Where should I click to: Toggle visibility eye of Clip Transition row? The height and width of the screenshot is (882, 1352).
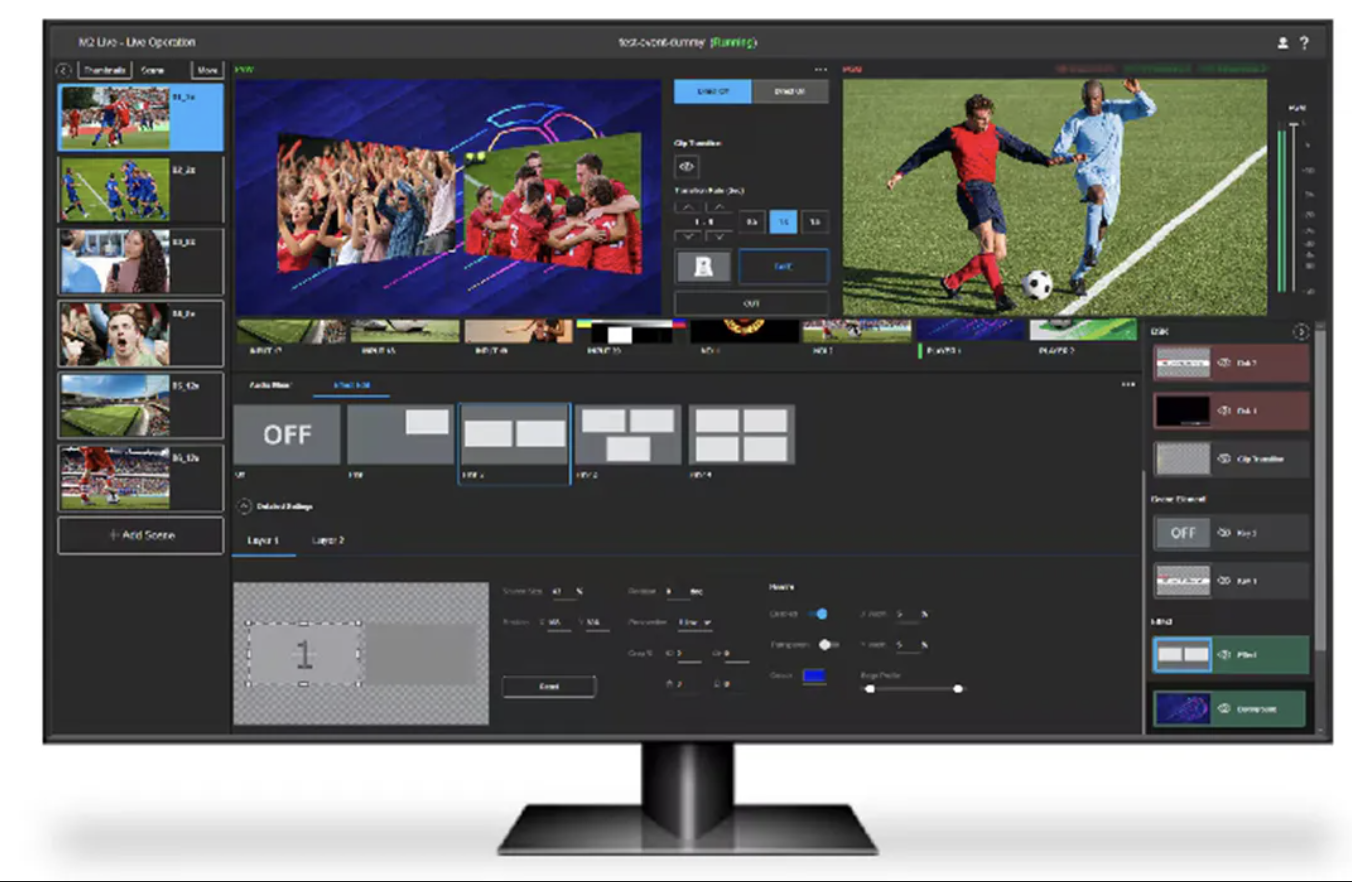[x=1223, y=459]
